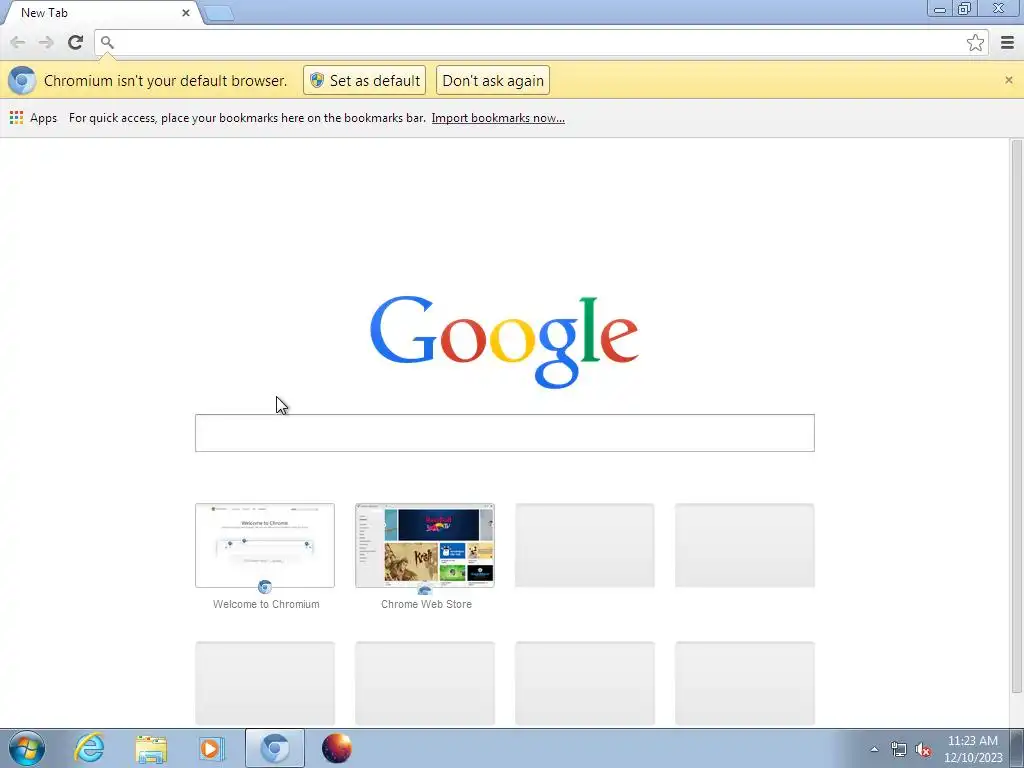Launch Firefox from the taskbar
Screen dimensions: 1024x768
tap(337, 748)
